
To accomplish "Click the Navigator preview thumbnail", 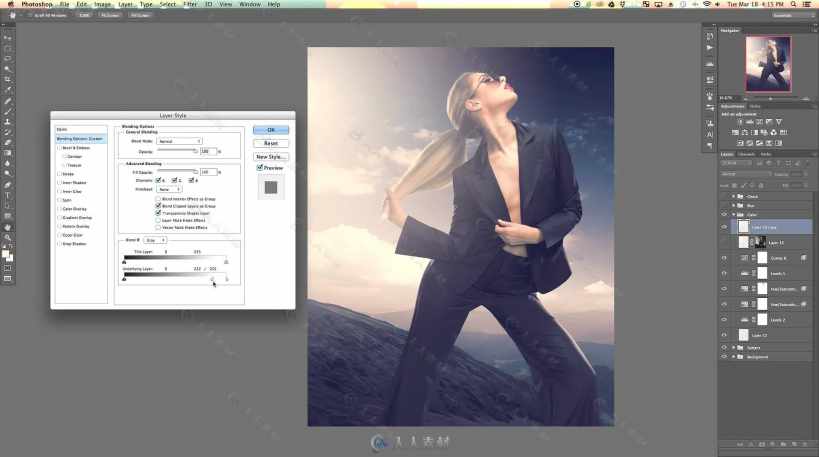I will (x=768, y=64).
